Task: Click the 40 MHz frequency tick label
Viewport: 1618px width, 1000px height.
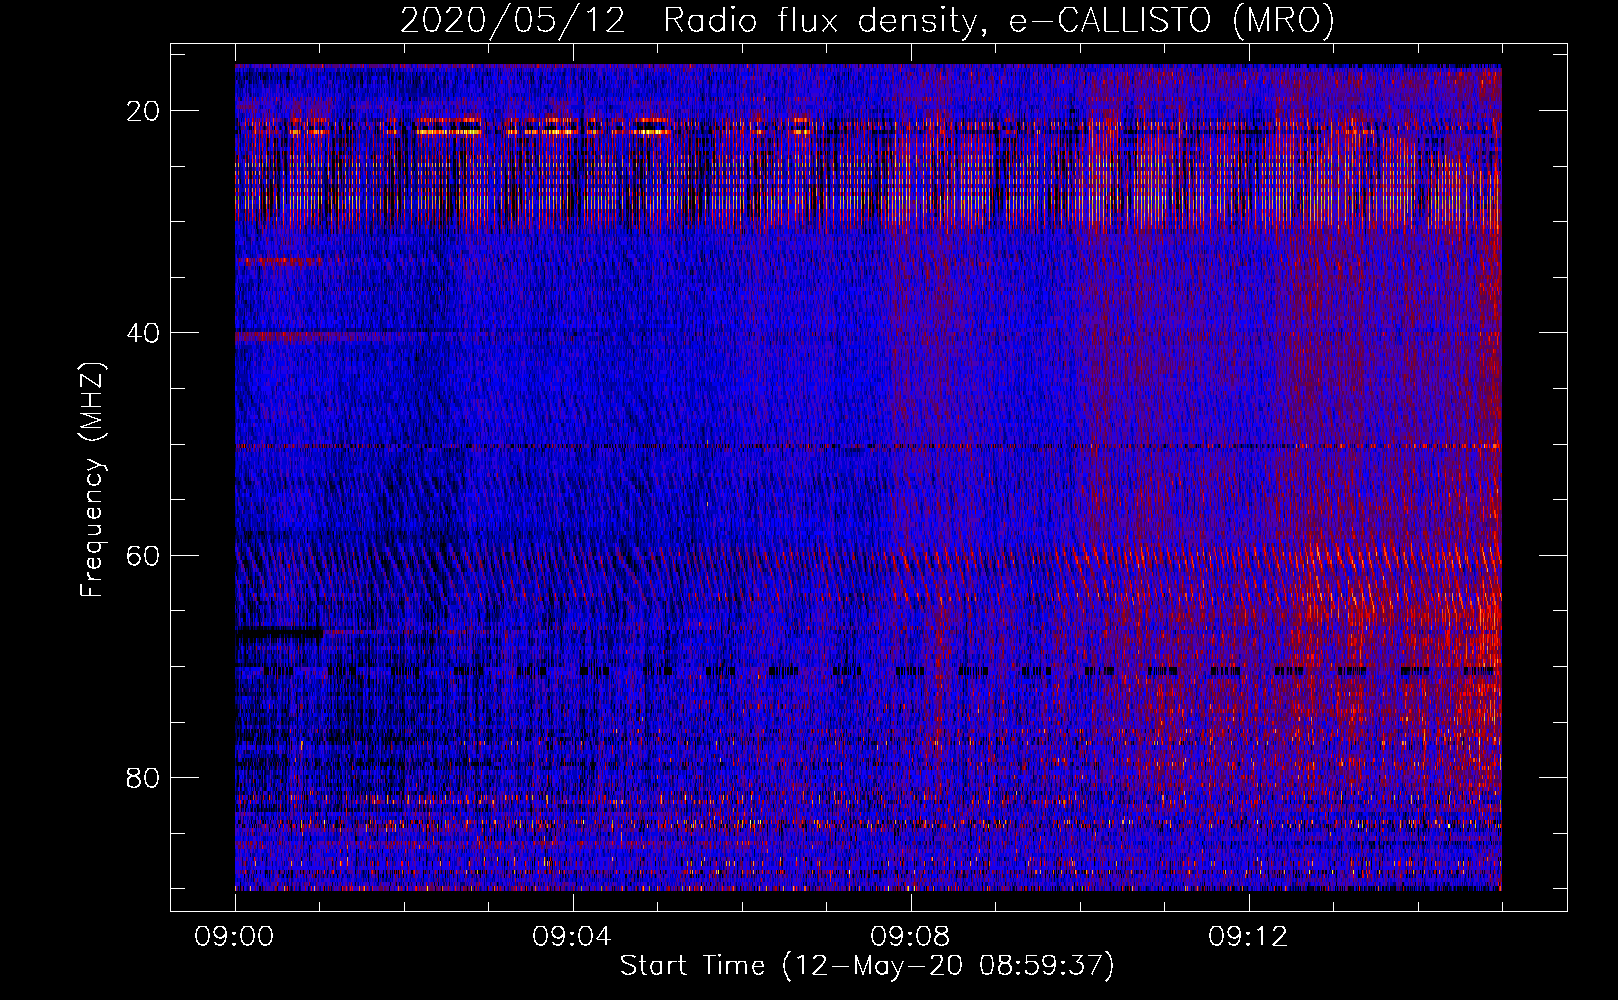Action: 144,333
